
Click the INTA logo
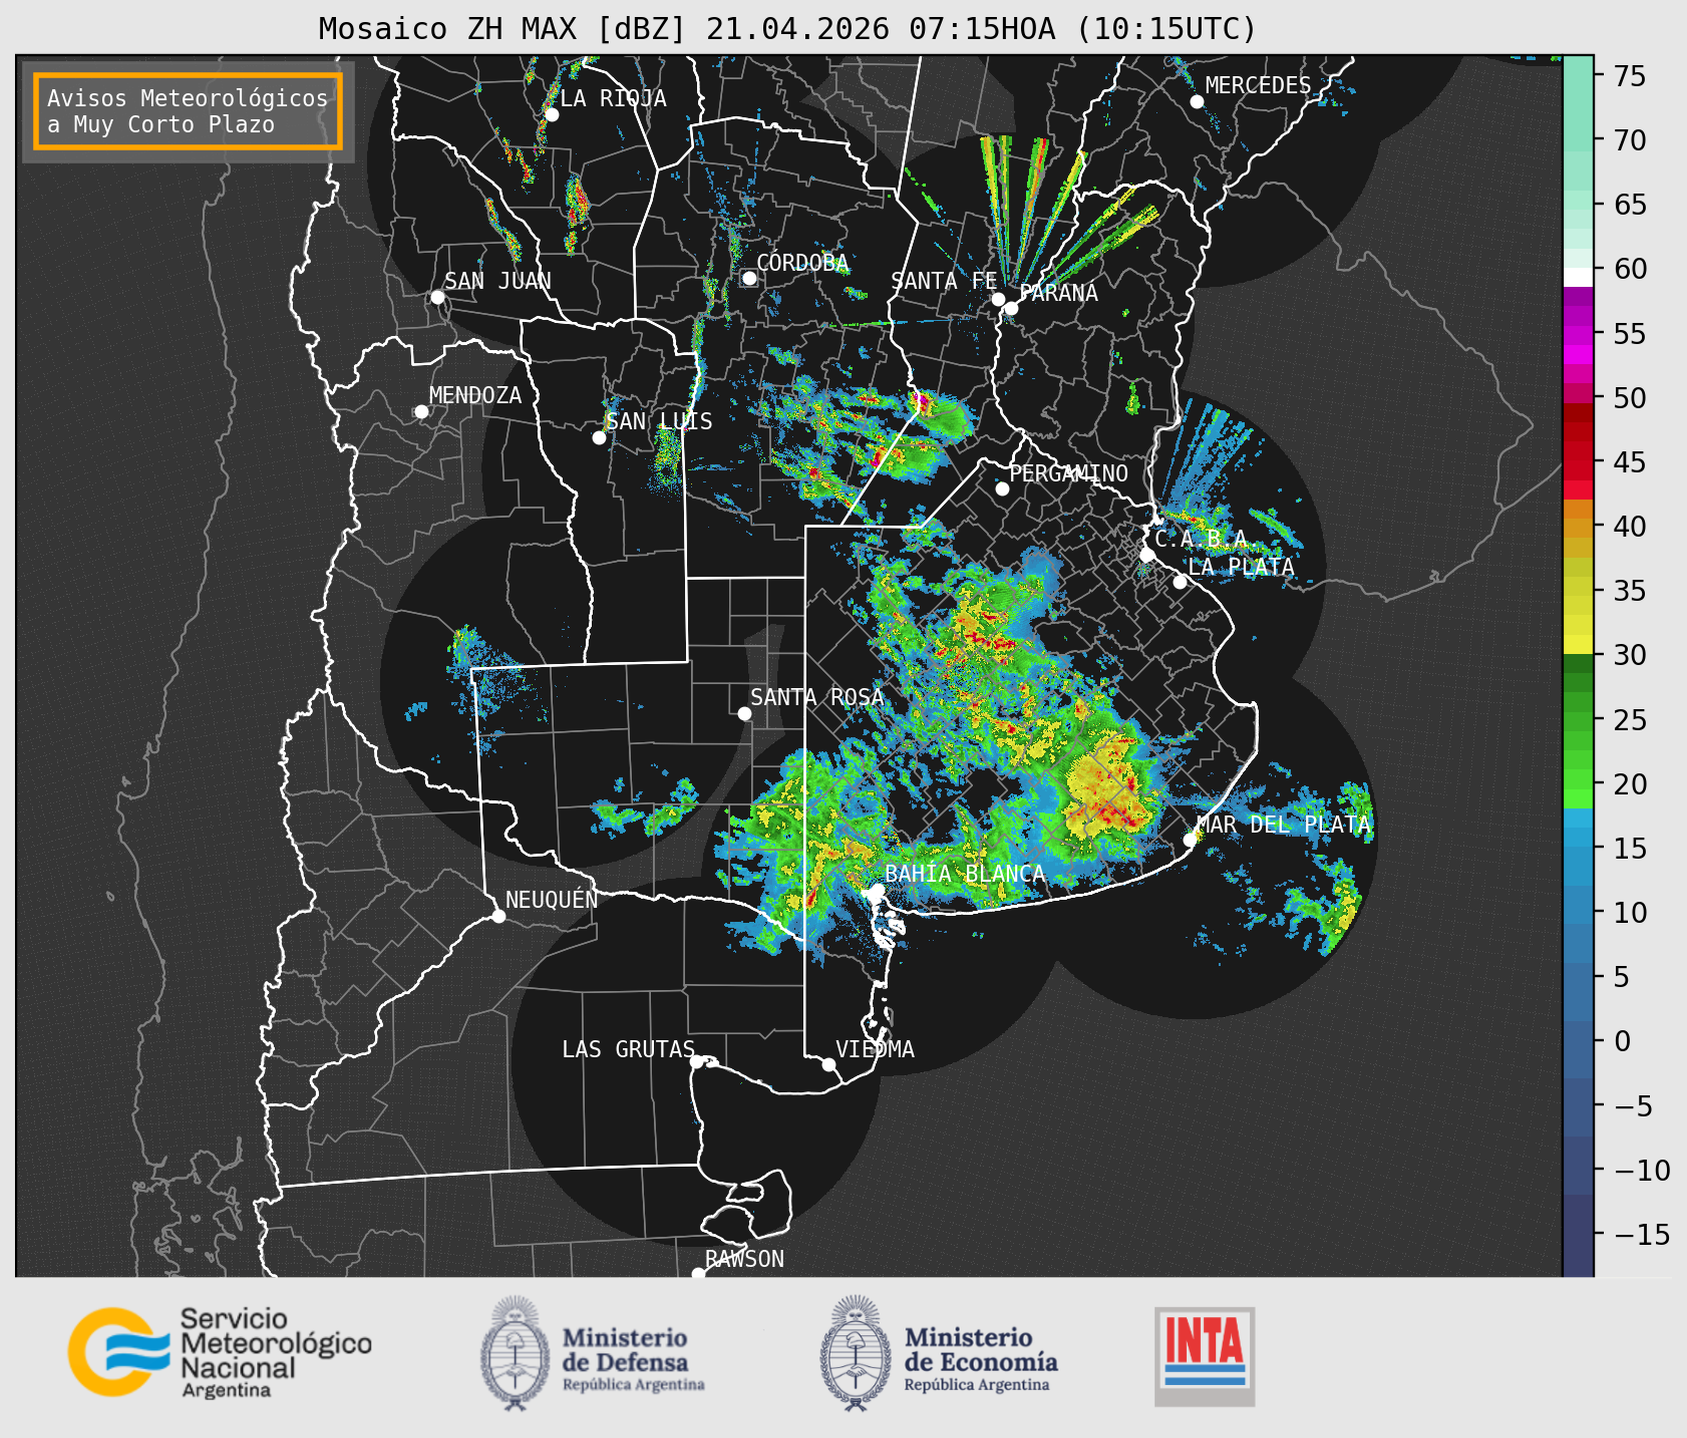click(x=1205, y=1356)
